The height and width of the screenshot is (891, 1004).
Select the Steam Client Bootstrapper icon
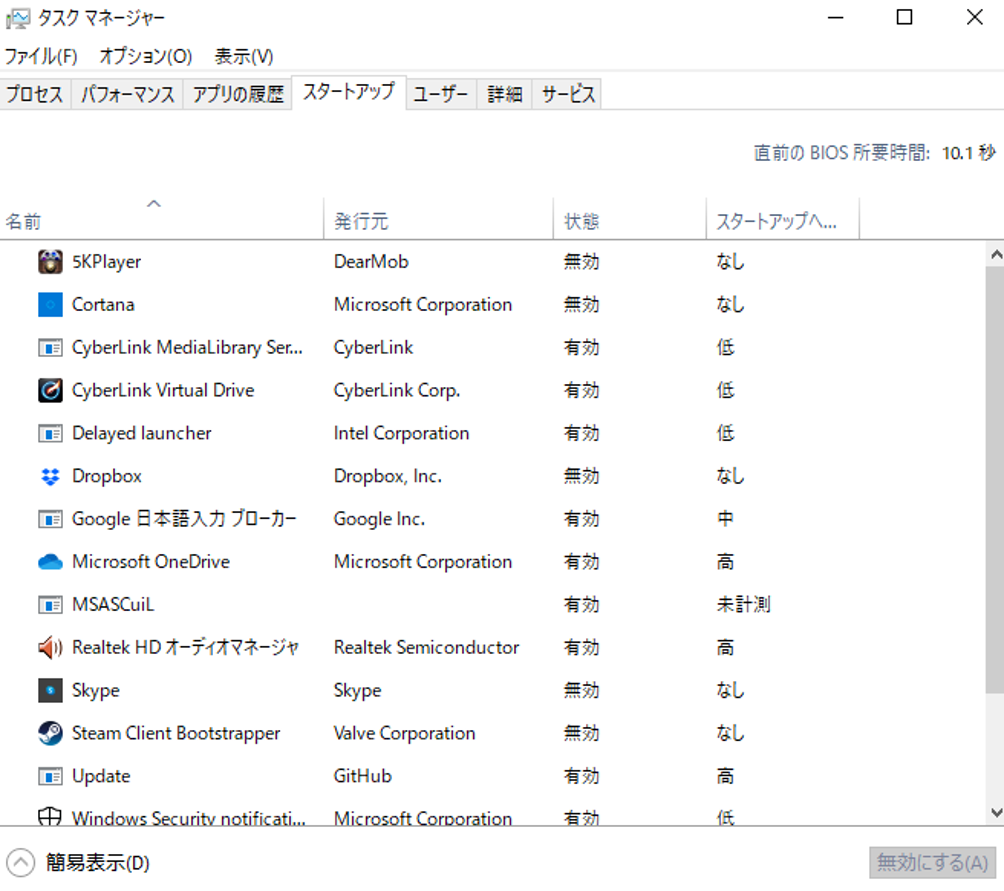[x=50, y=733]
